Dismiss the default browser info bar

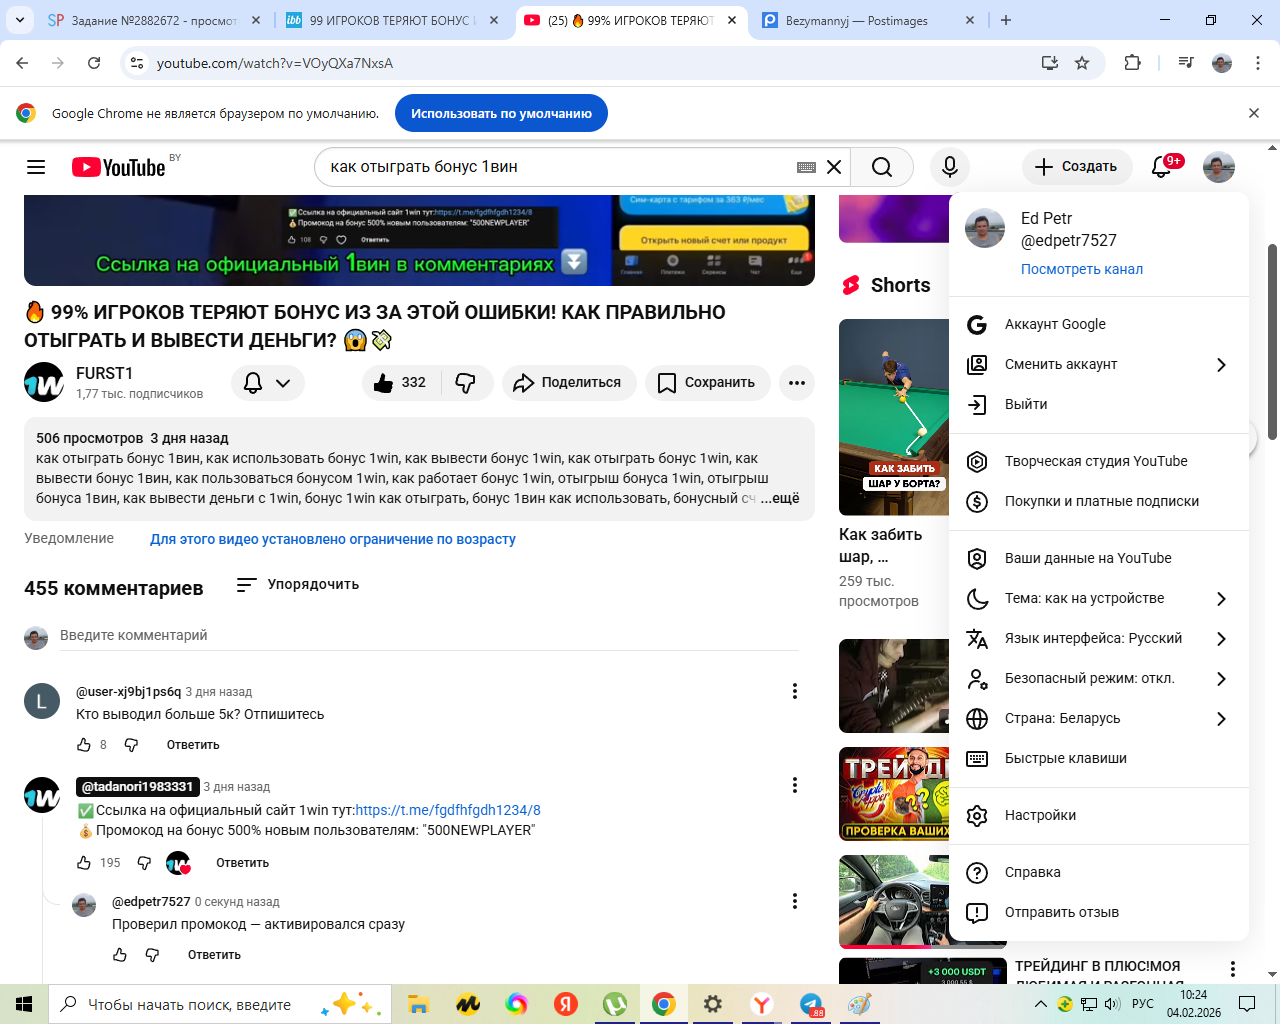(x=1254, y=113)
